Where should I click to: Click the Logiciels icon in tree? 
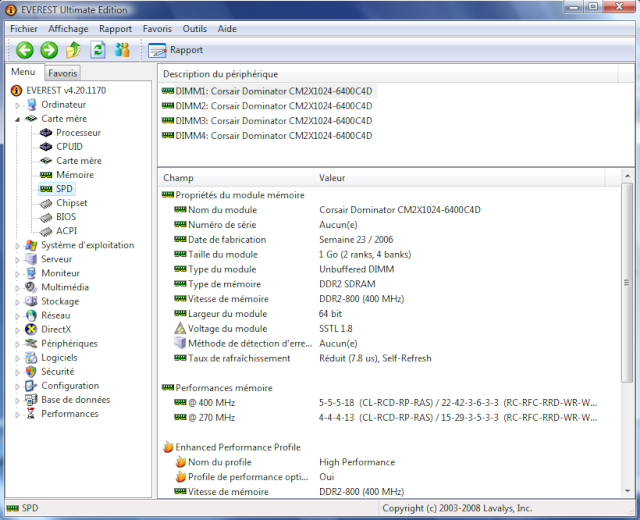point(31,358)
